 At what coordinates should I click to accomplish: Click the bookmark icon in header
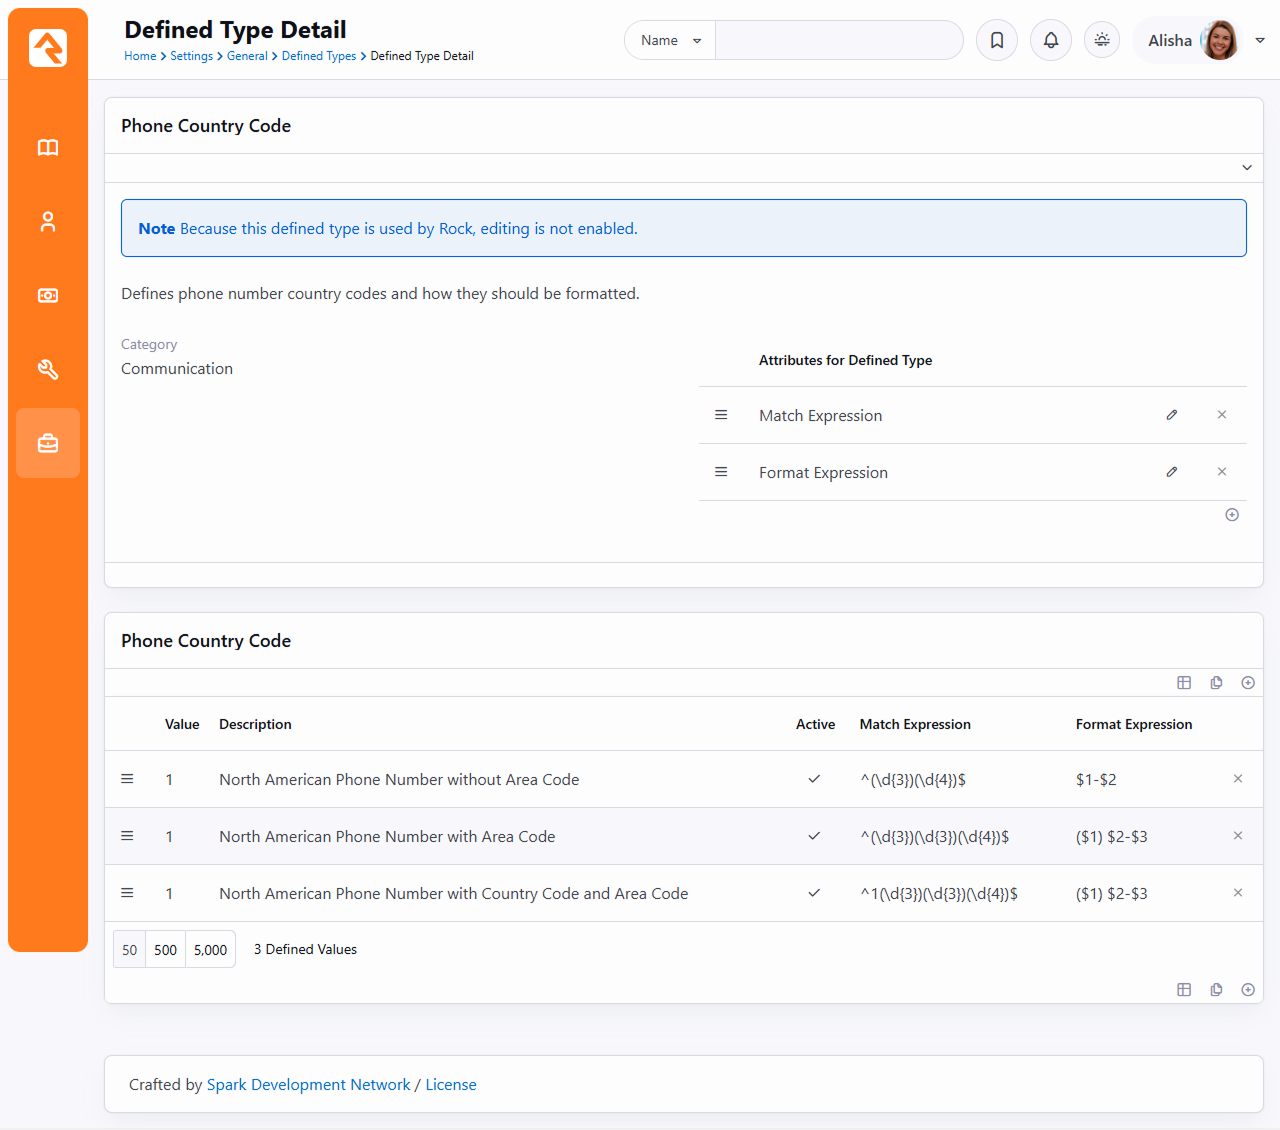[997, 41]
